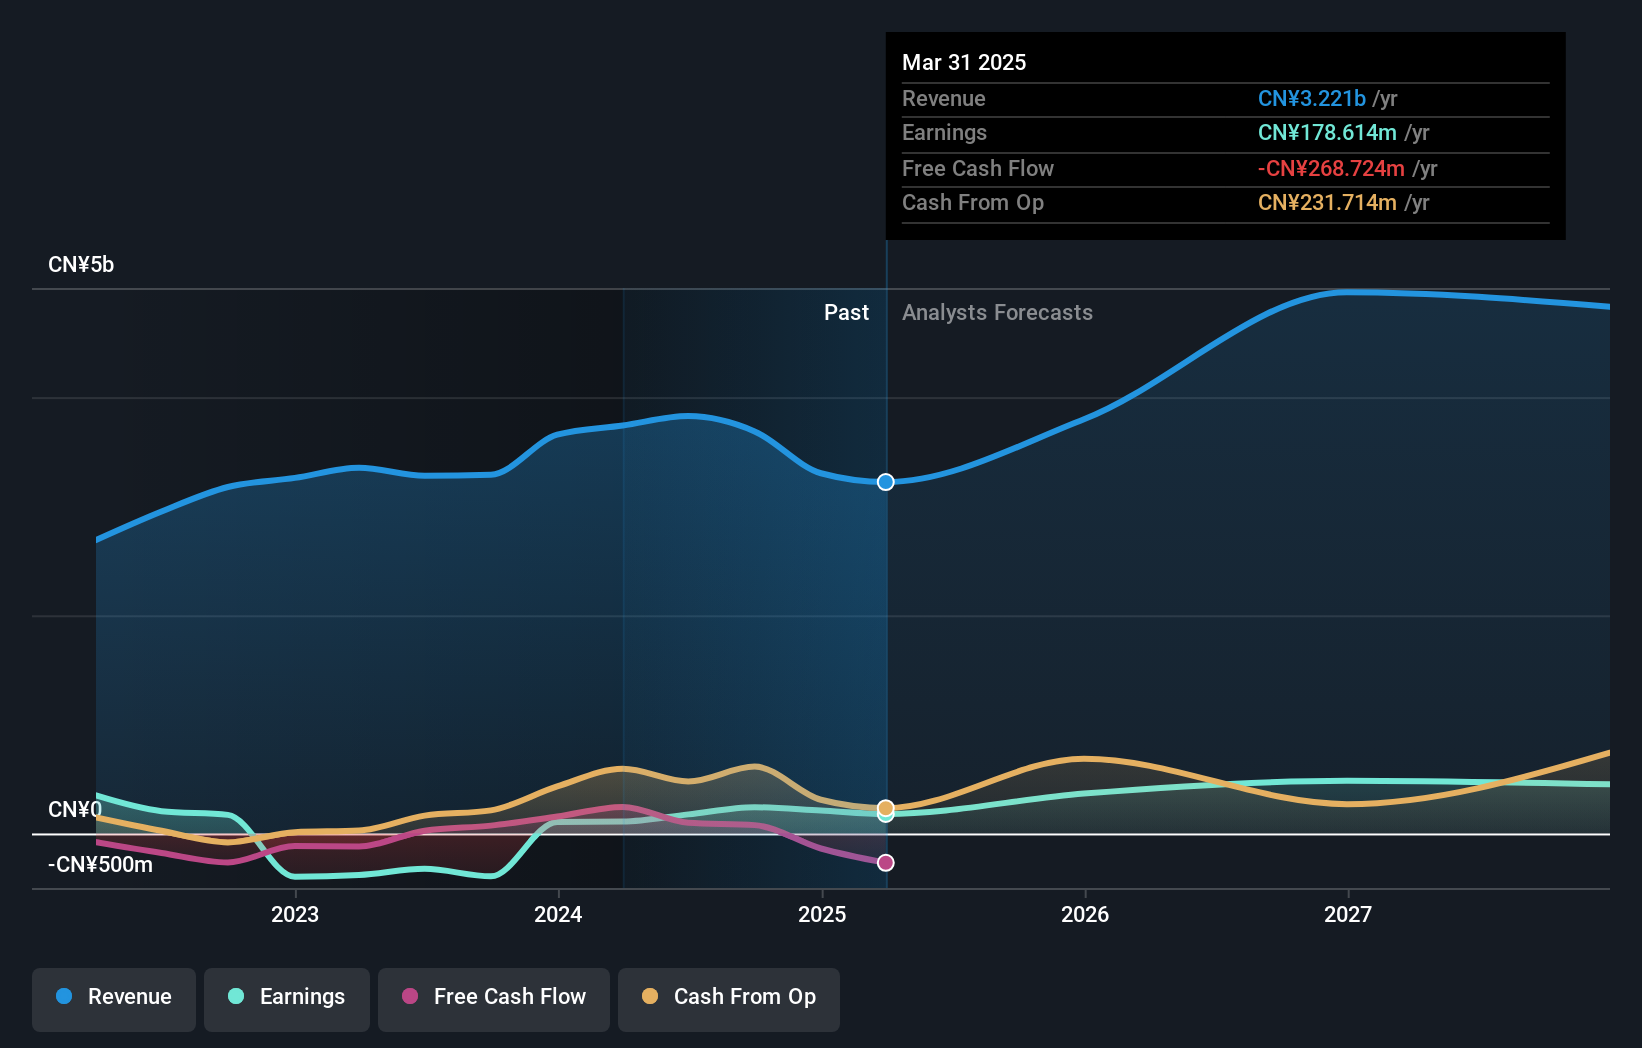Click the Analysts Forecasts label
The width and height of the screenshot is (1642, 1048).
(x=997, y=313)
